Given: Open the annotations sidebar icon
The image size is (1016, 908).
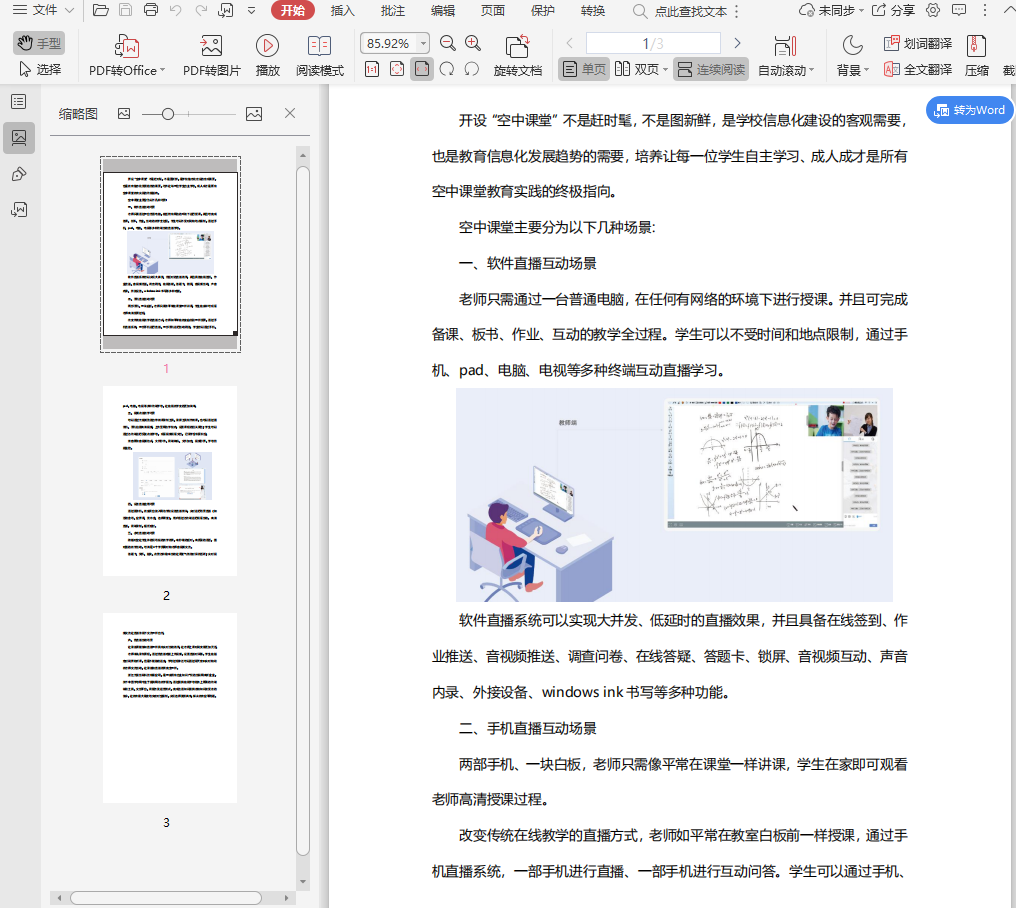Looking at the screenshot, I should click(19, 174).
